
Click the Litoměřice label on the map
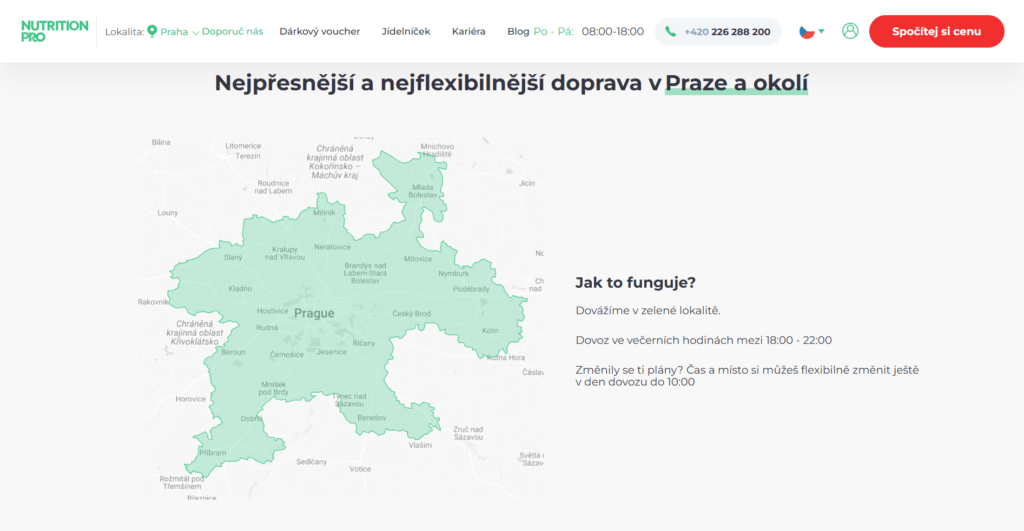coord(243,146)
